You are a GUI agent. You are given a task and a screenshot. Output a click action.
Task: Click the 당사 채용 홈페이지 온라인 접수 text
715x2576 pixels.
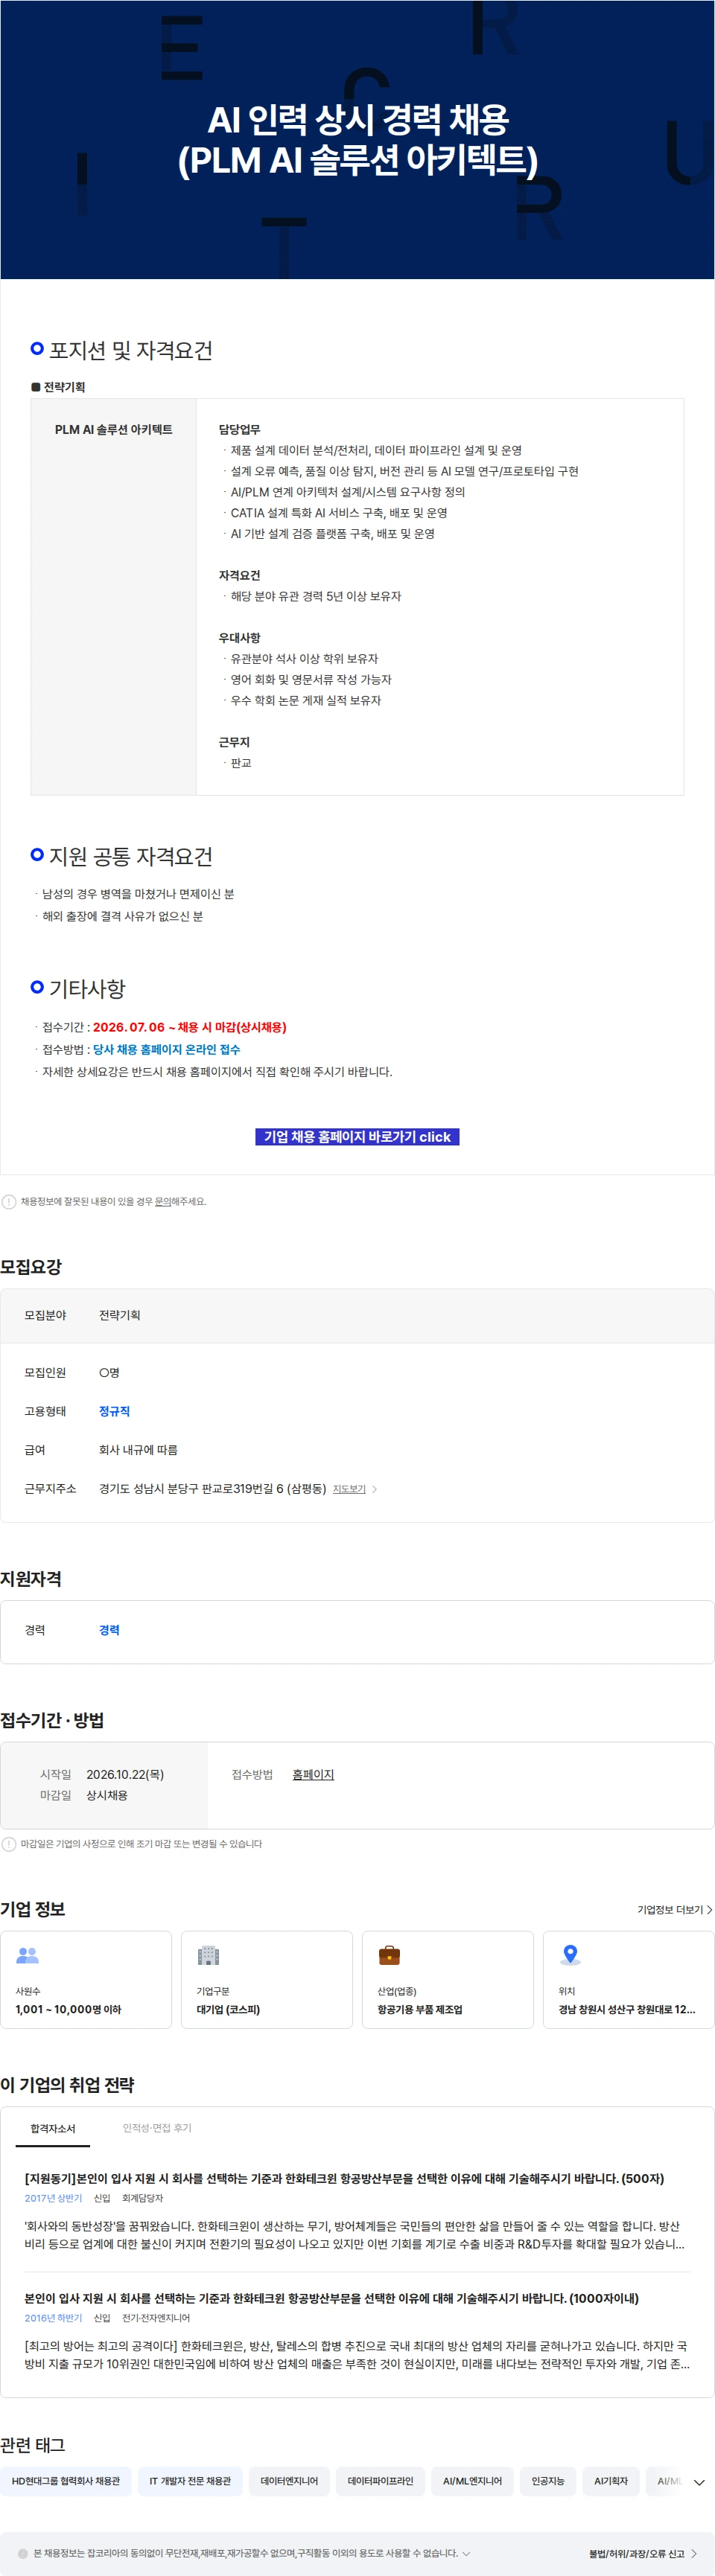click(x=166, y=1049)
